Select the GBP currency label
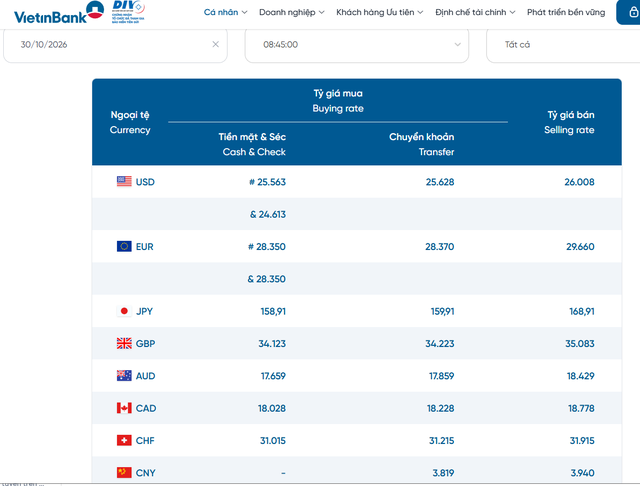The height and width of the screenshot is (486, 640). click(145, 344)
